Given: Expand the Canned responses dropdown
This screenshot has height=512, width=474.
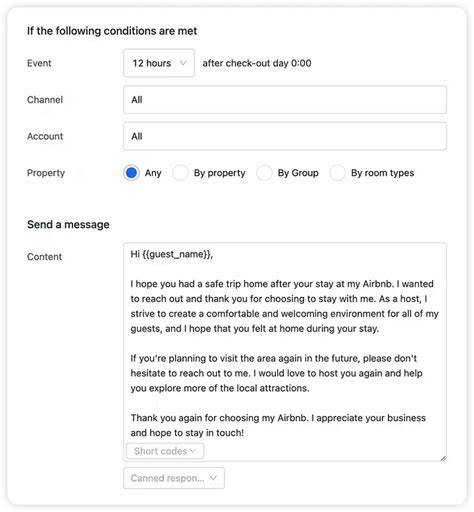Looking at the screenshot, I should (174, 478).
